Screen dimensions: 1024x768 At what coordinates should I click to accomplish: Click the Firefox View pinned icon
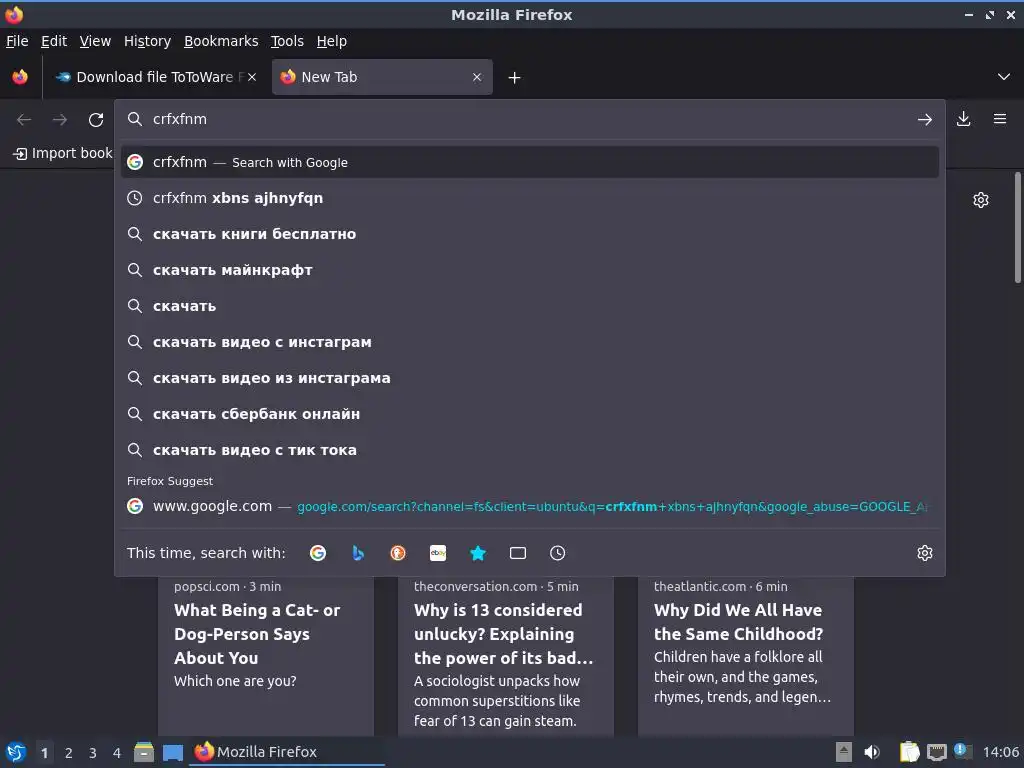coord(20,77)
